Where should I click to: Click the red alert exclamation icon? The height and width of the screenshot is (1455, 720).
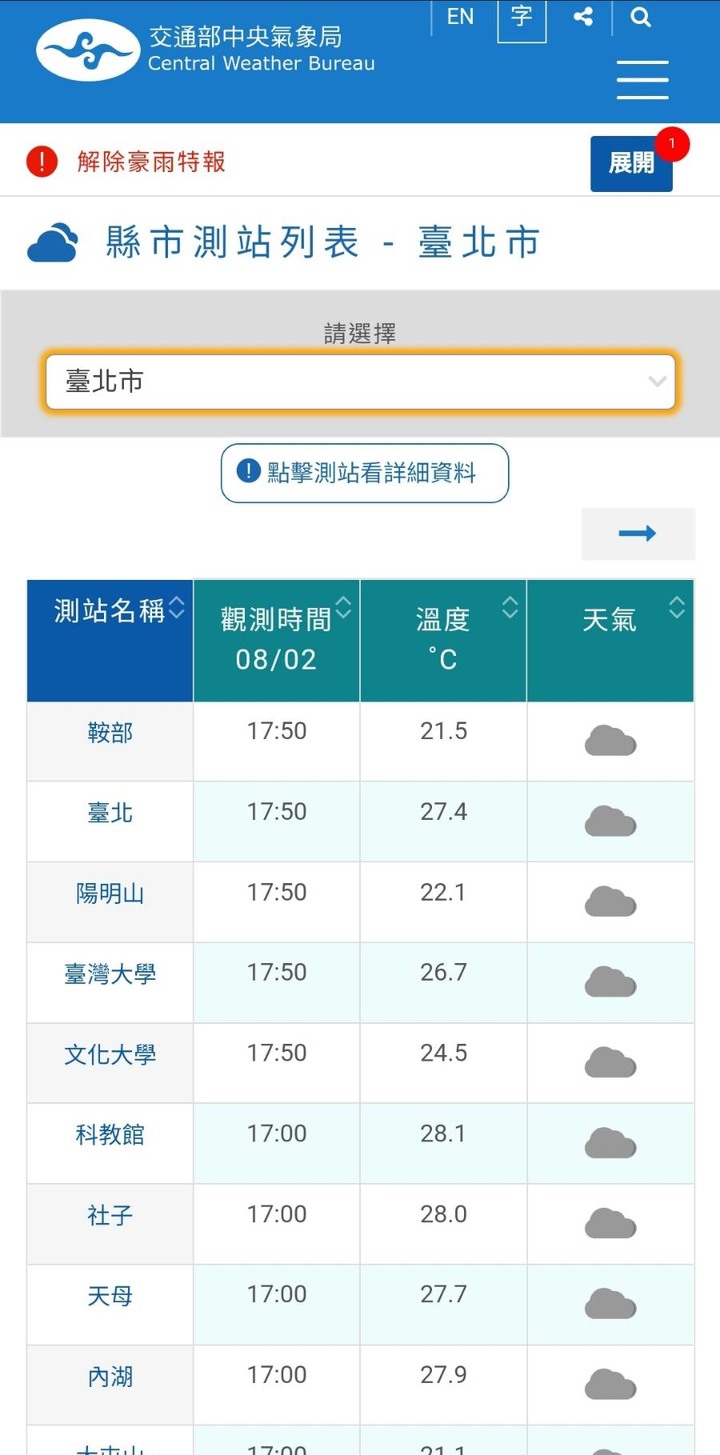[x=42, y=161]
